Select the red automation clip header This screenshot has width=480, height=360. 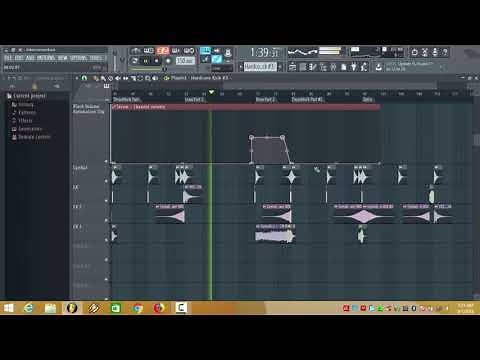click(246, 107)
